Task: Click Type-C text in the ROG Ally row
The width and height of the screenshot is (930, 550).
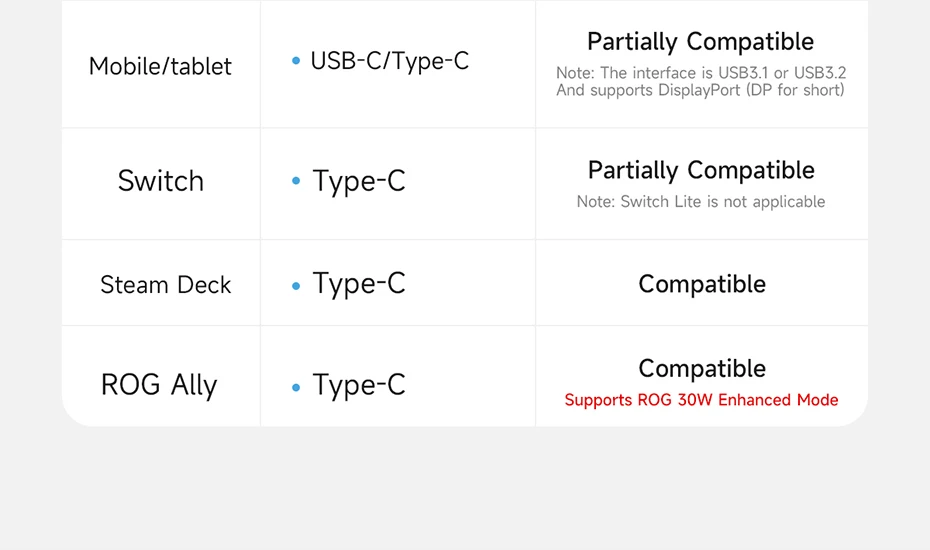Action: click(x=359, y=385)
